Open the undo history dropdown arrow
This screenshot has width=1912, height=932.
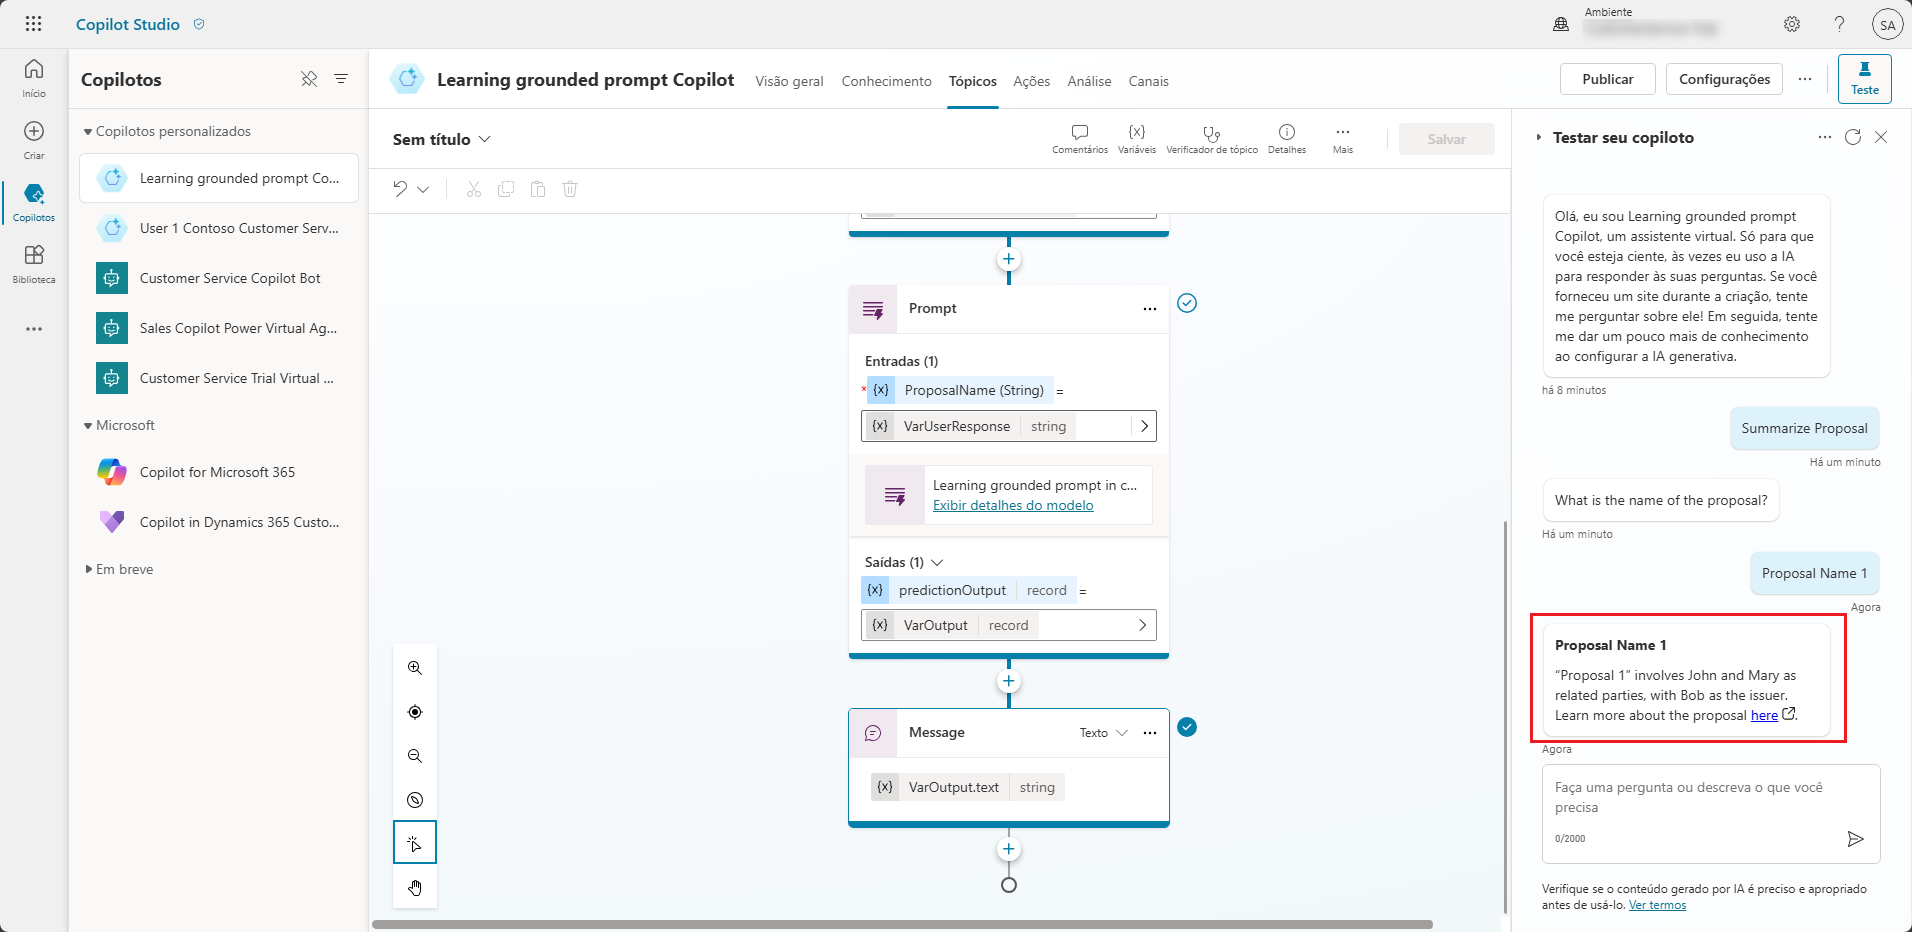[423, 189]
